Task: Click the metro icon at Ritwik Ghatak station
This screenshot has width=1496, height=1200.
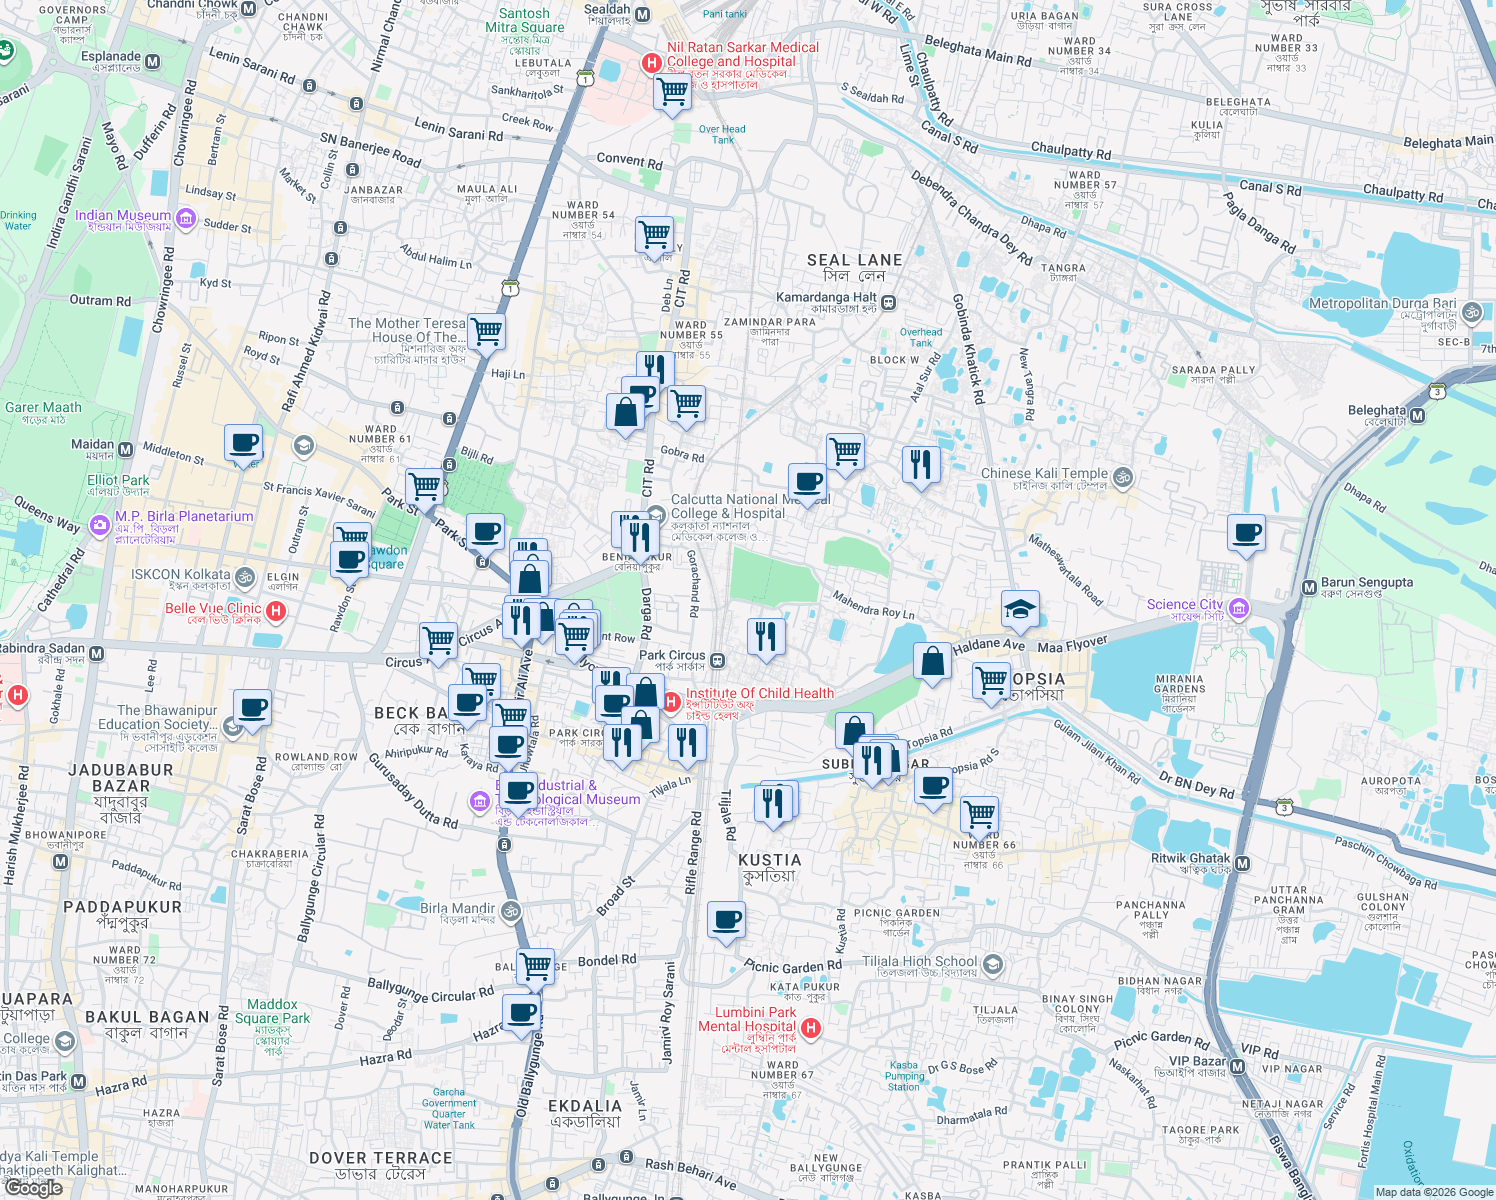Action: tap(1242, 863)
